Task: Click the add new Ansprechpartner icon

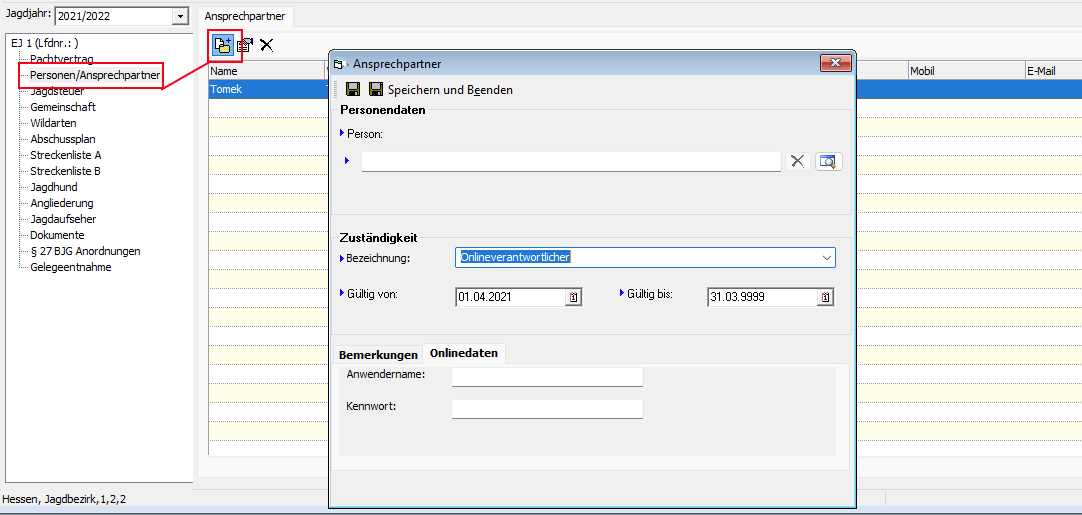Action: (x=222, y=44)
